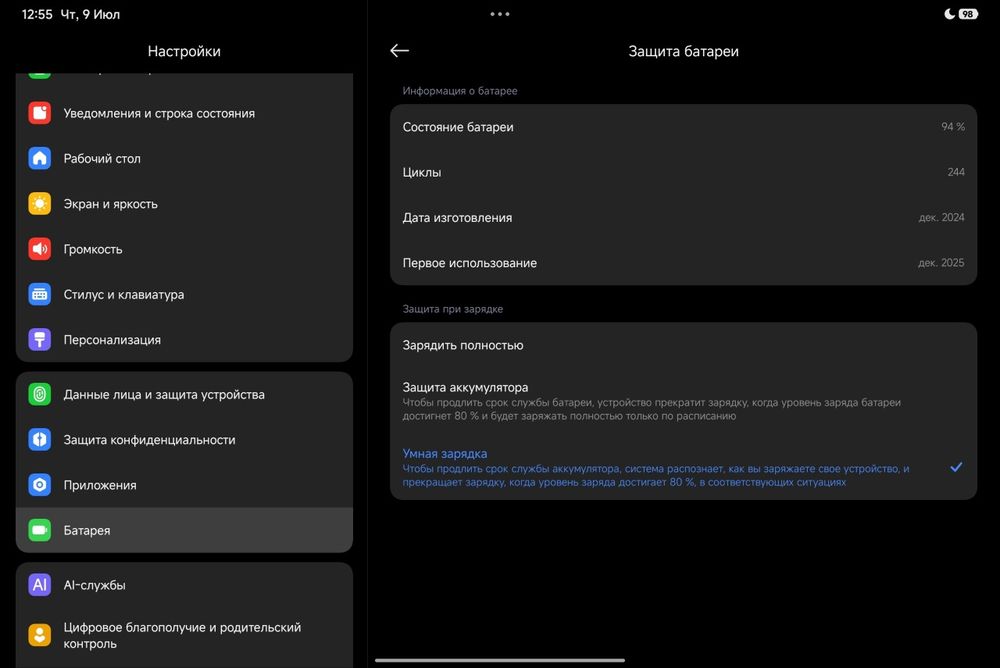
Task: Tap the battery indicator in status bar
Action: [x=968, y=14]
